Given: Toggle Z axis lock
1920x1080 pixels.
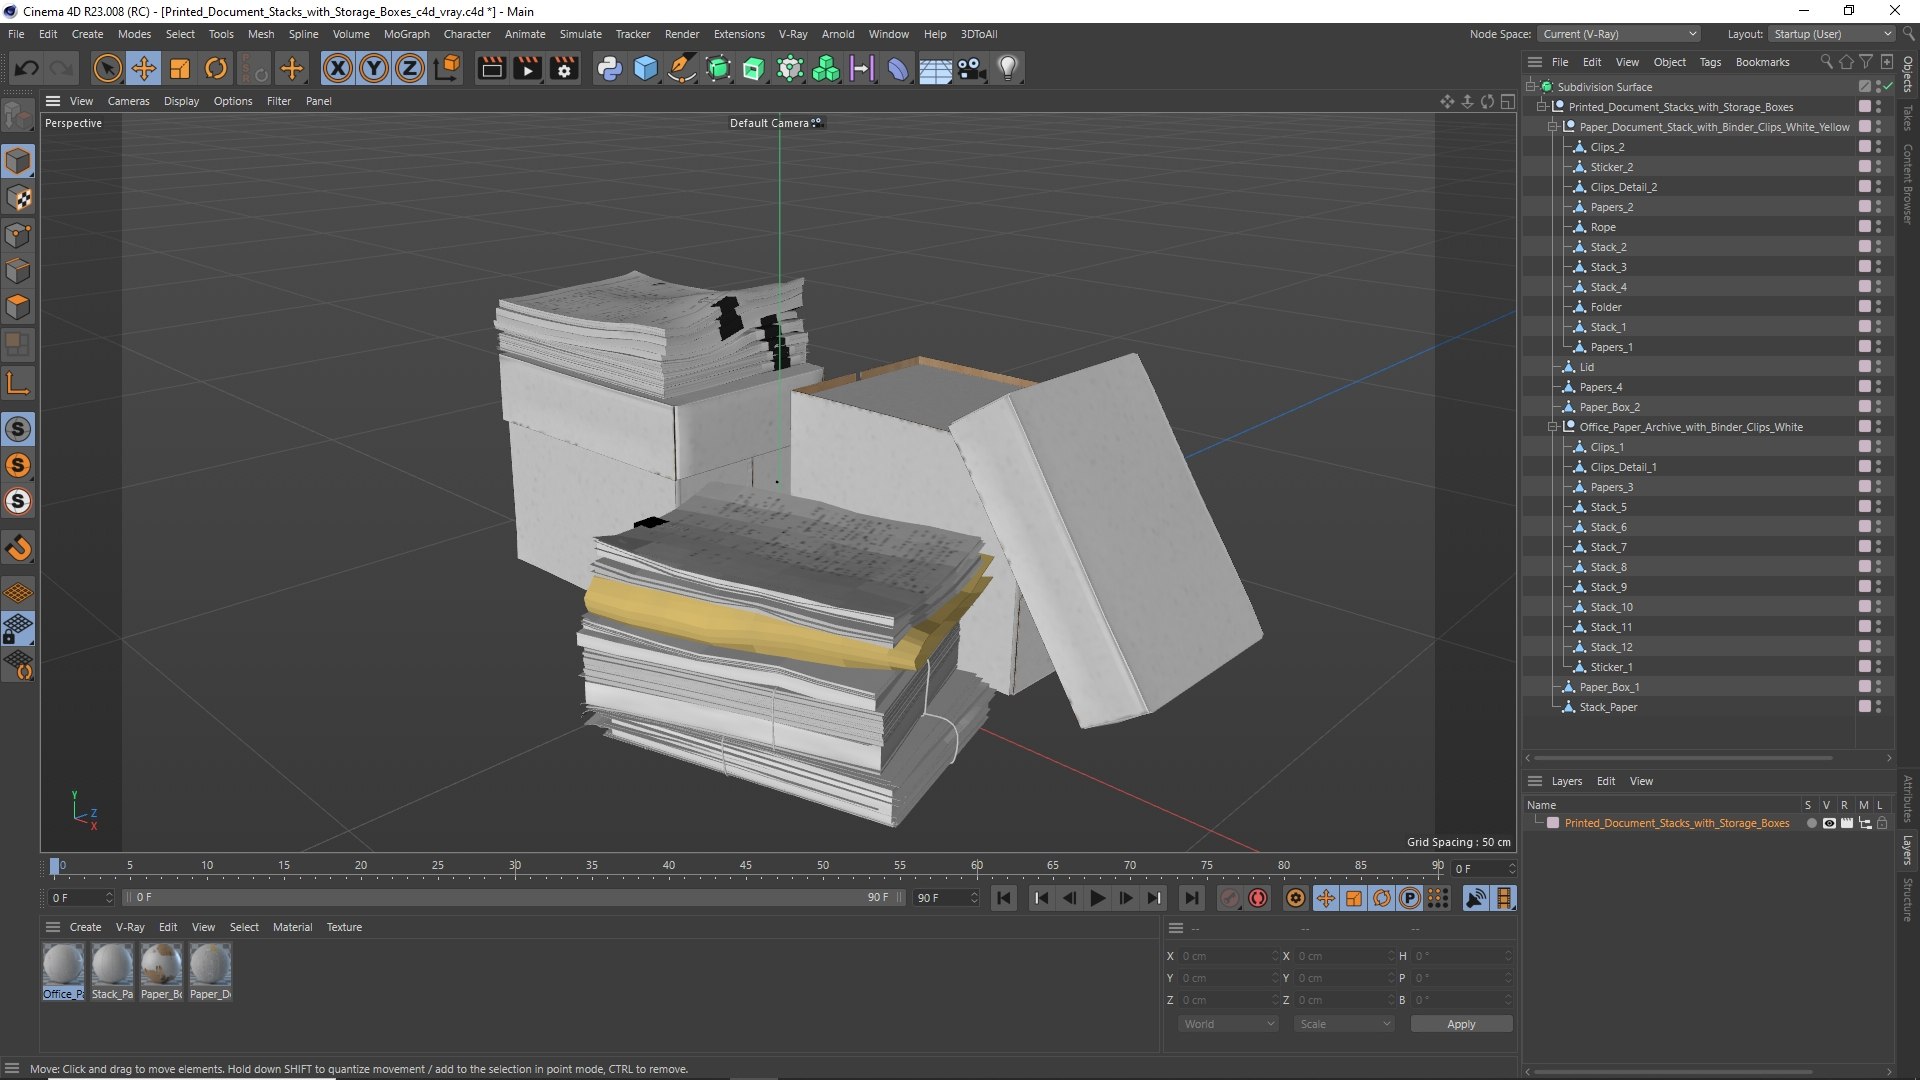Looking at the screenshot, I should (410, 68).
